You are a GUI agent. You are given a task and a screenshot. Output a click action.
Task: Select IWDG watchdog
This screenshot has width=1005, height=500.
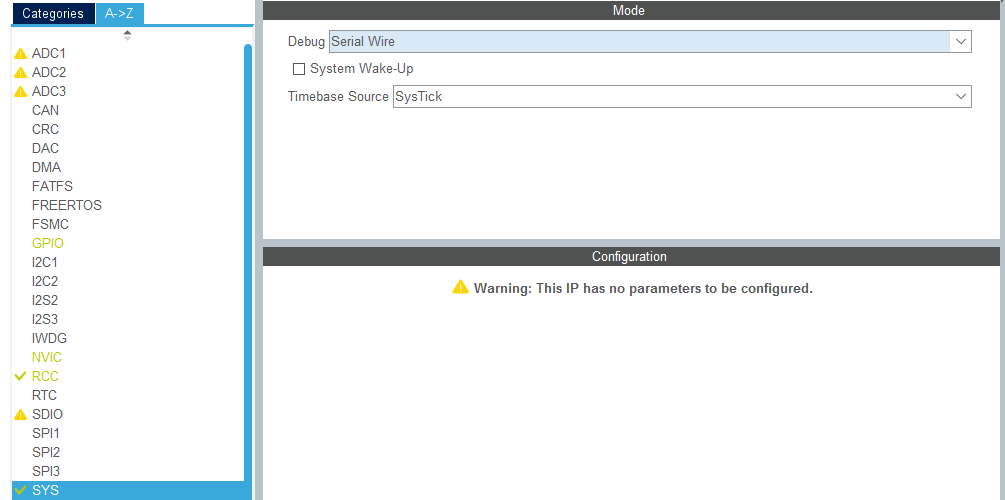pyautogui.click(x=49, y=338)
